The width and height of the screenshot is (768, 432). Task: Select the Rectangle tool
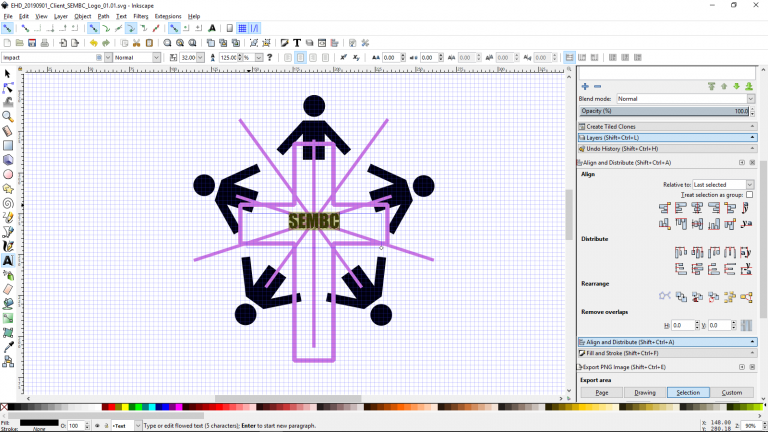coord(7,145)
